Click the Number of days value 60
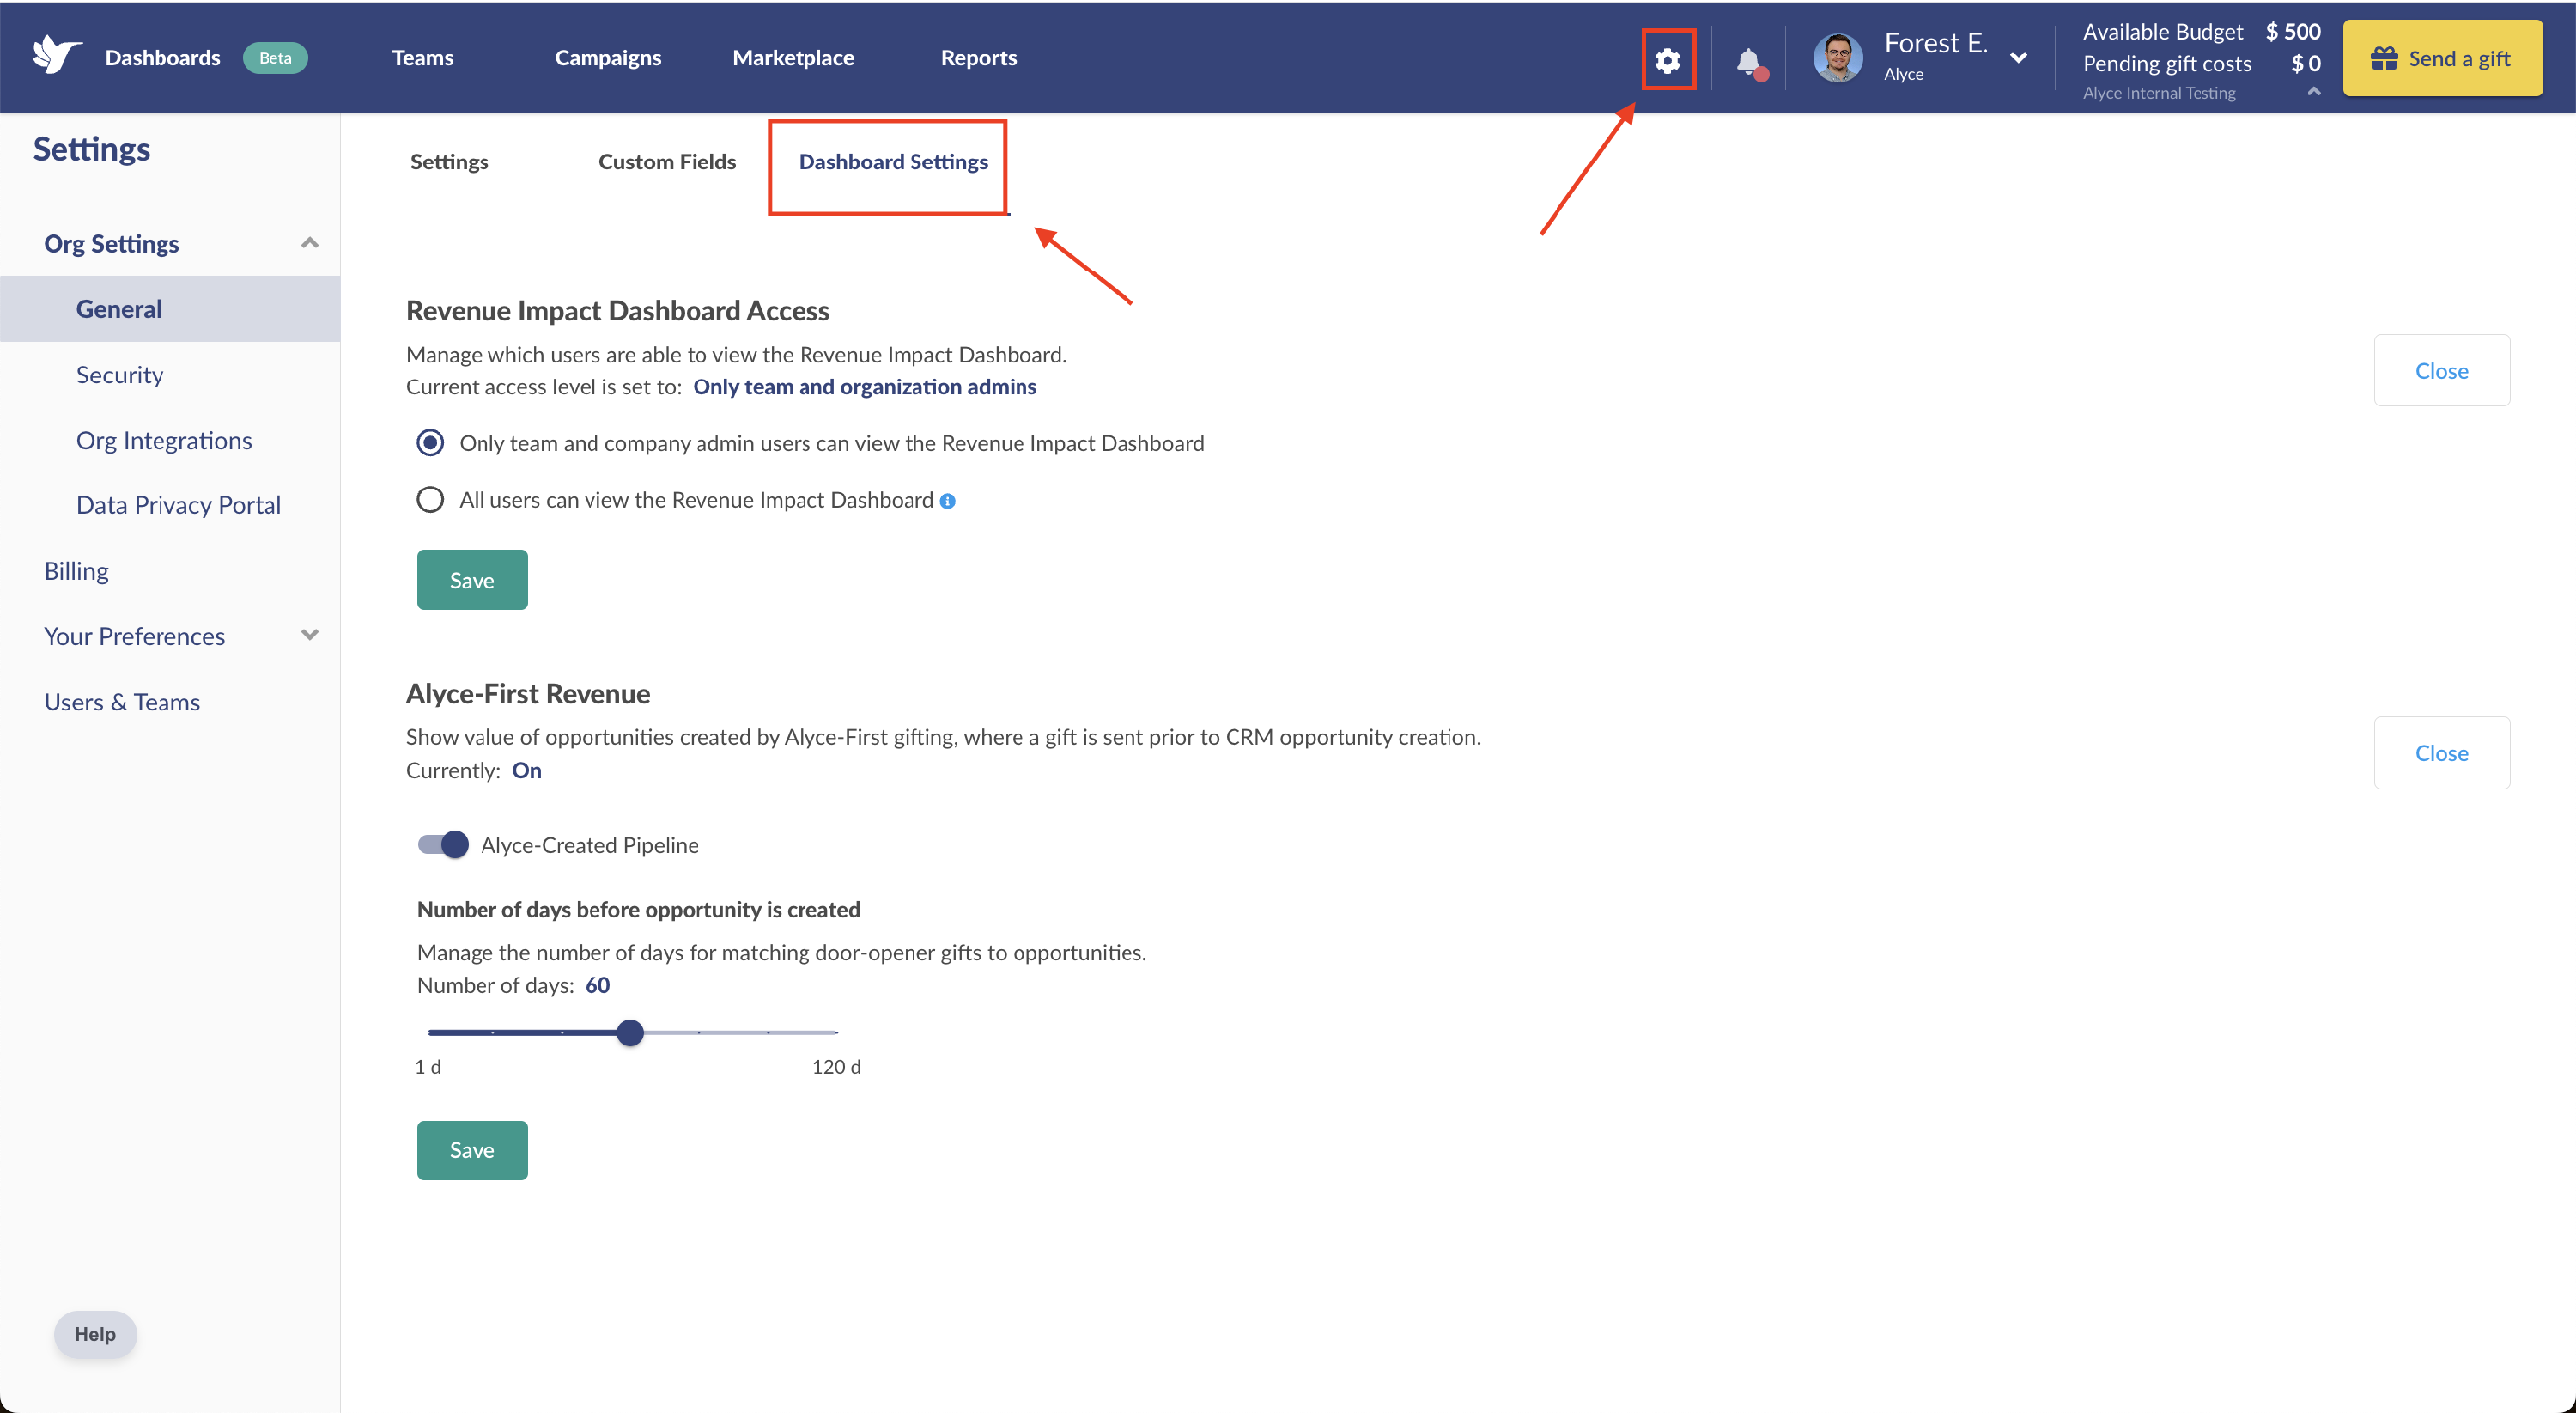 point(597,985)
